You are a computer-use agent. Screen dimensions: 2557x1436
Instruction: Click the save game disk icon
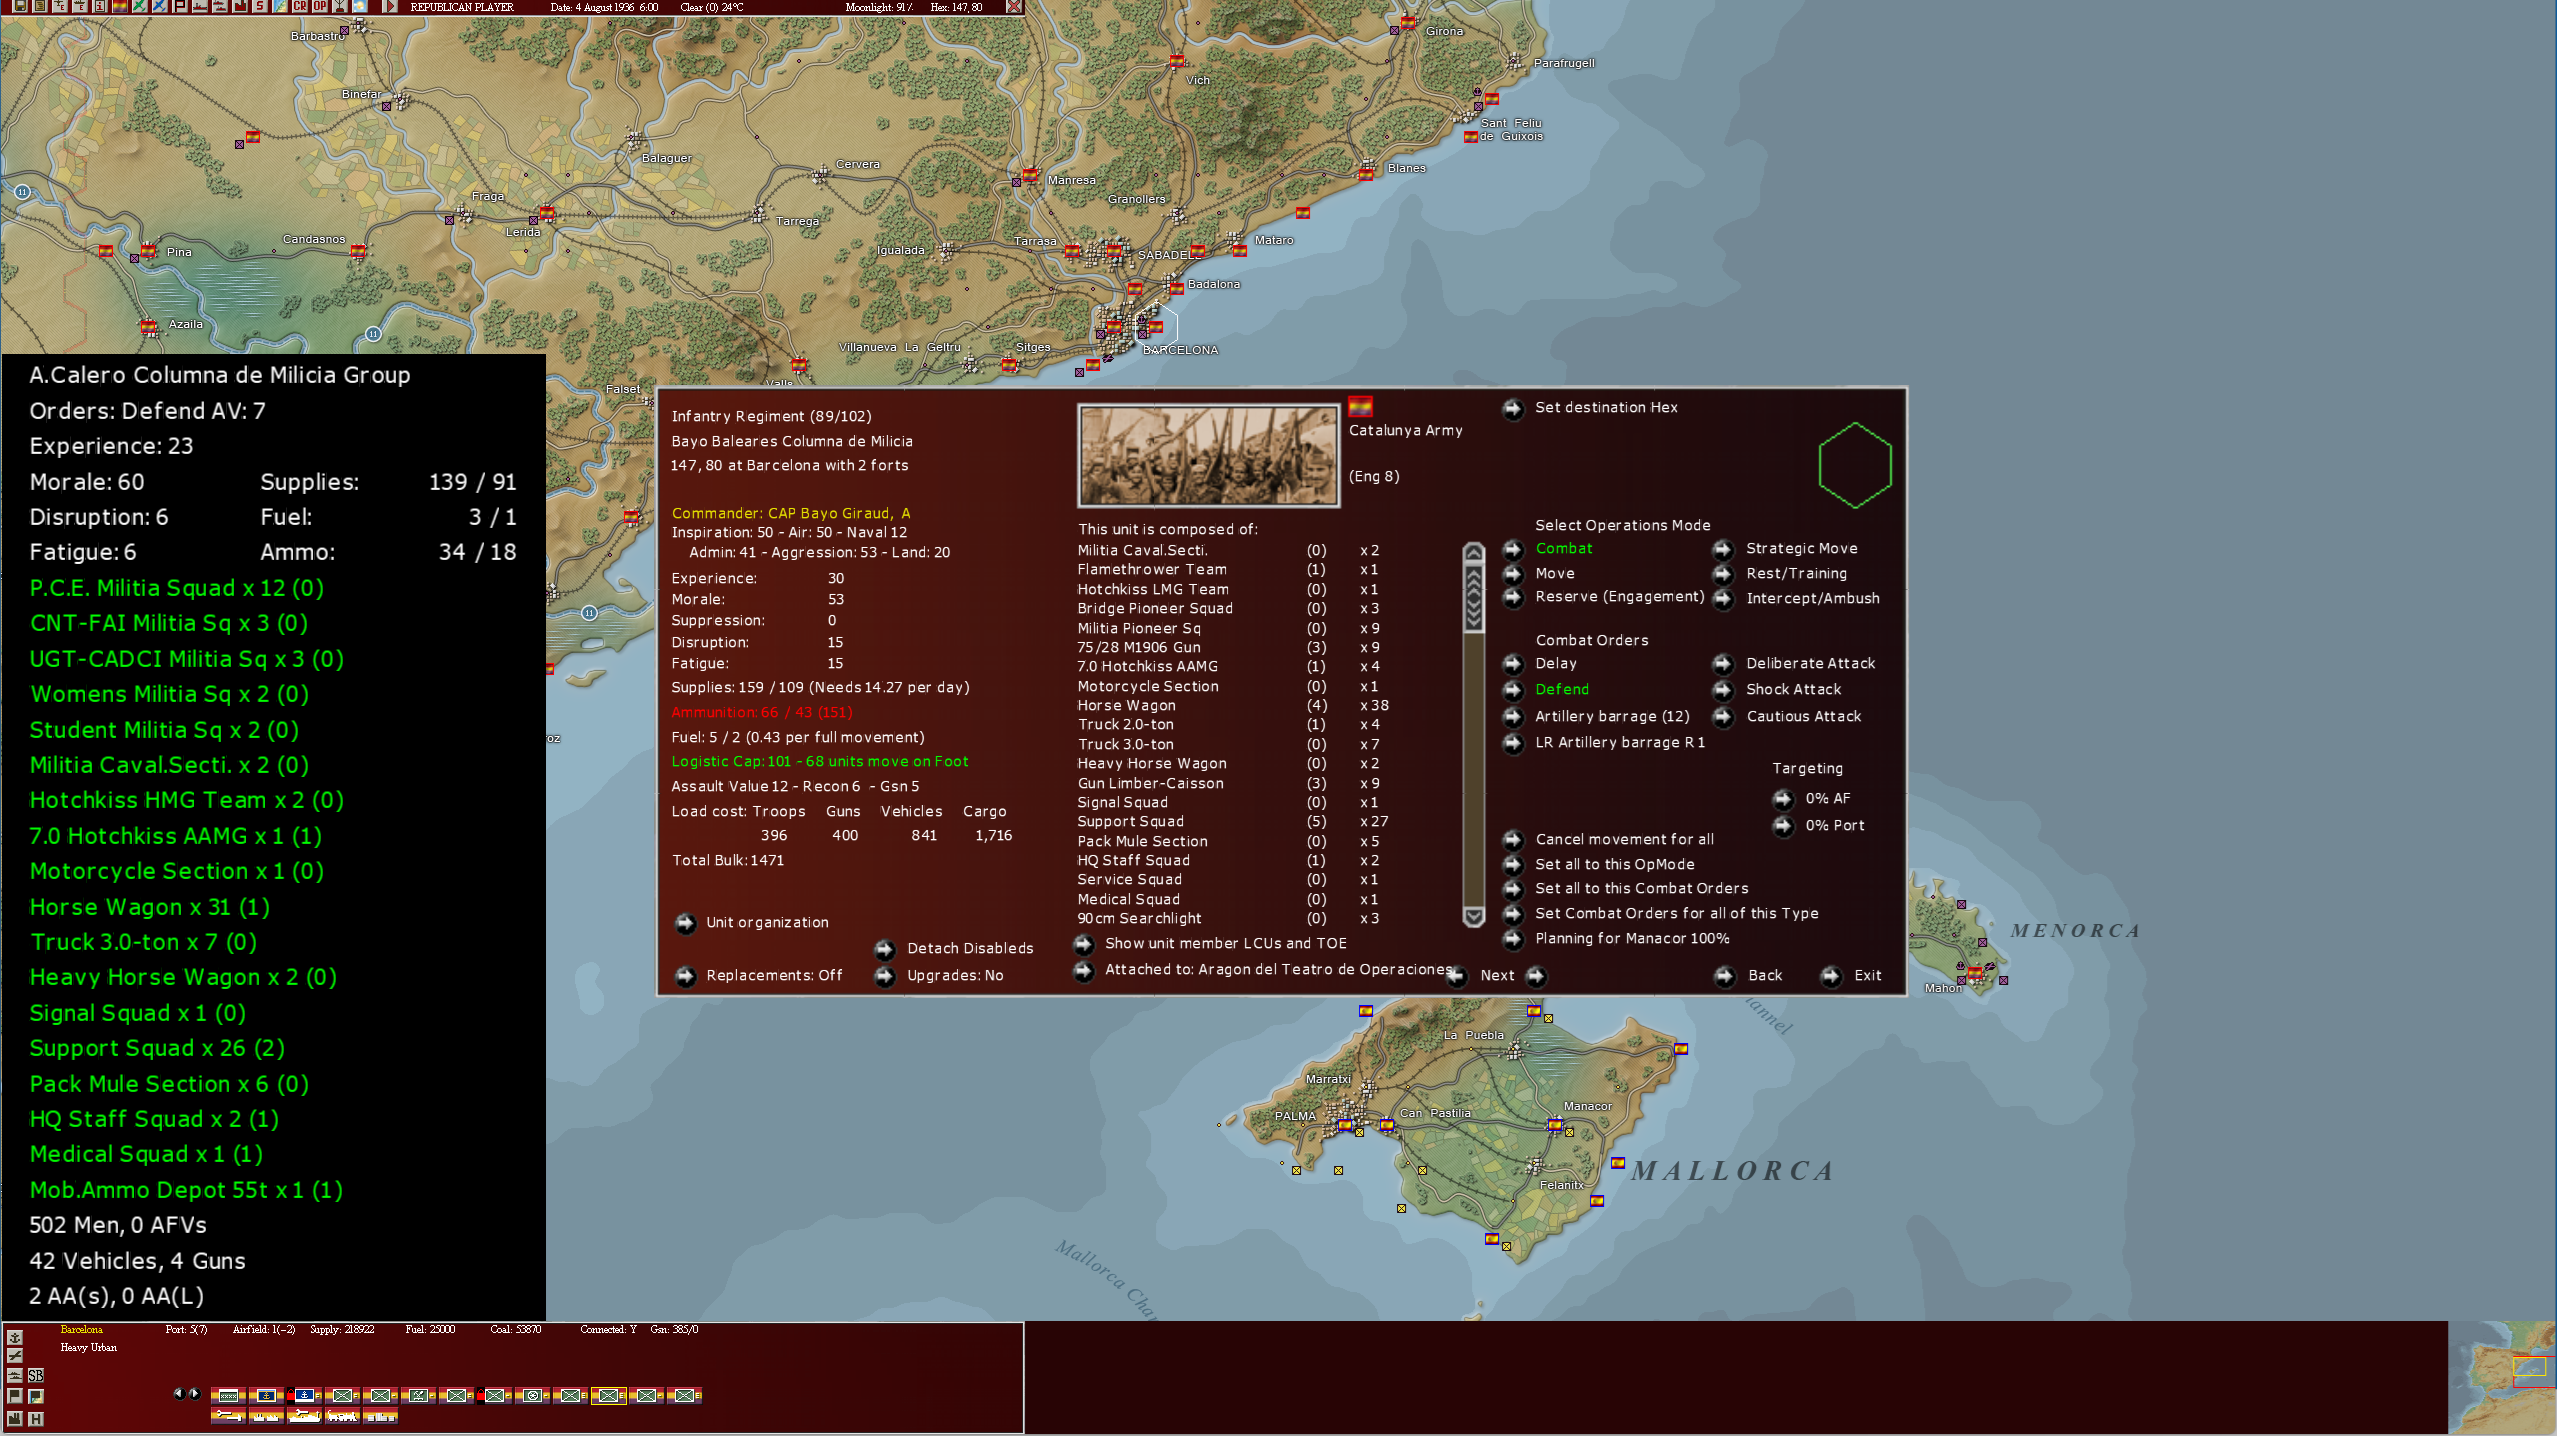click(20, 6)
